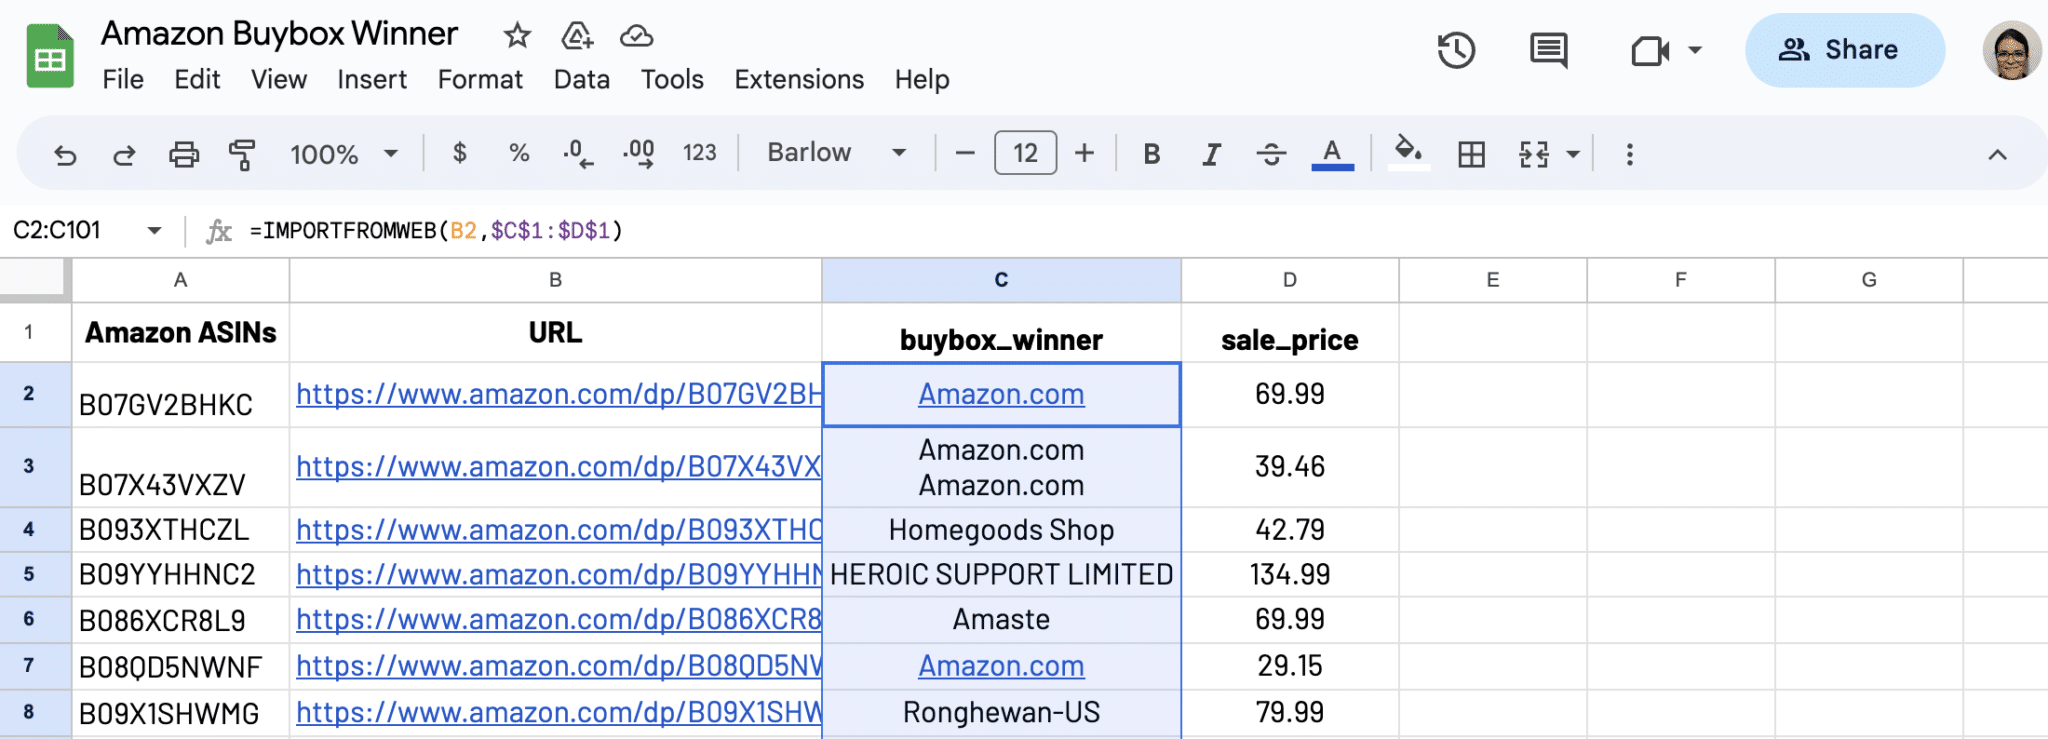Toggle bold formatting
Image resolution: width=2048 pixels, height=739 pixels.
pyautogui.click(x=1152, y=154)
